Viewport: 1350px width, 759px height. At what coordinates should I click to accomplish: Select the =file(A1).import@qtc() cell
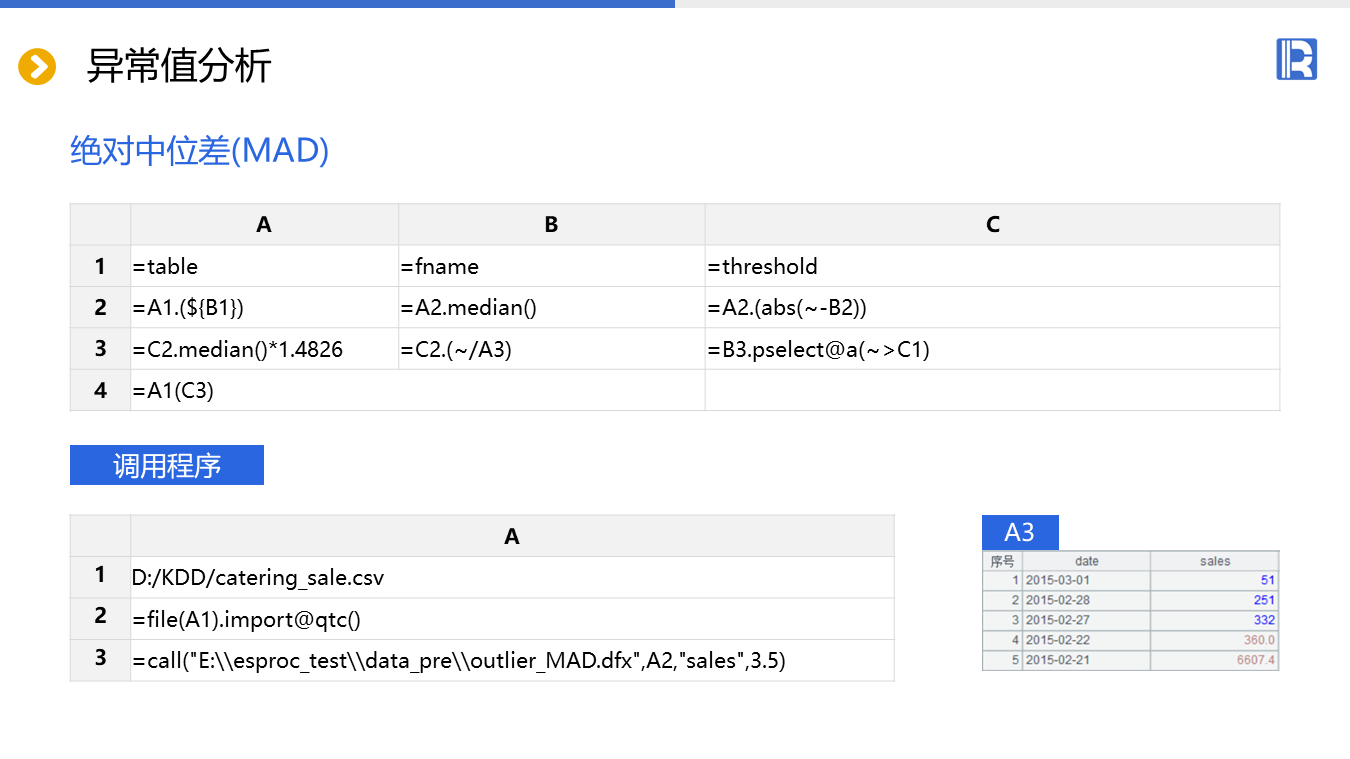[x=511, y=620]
